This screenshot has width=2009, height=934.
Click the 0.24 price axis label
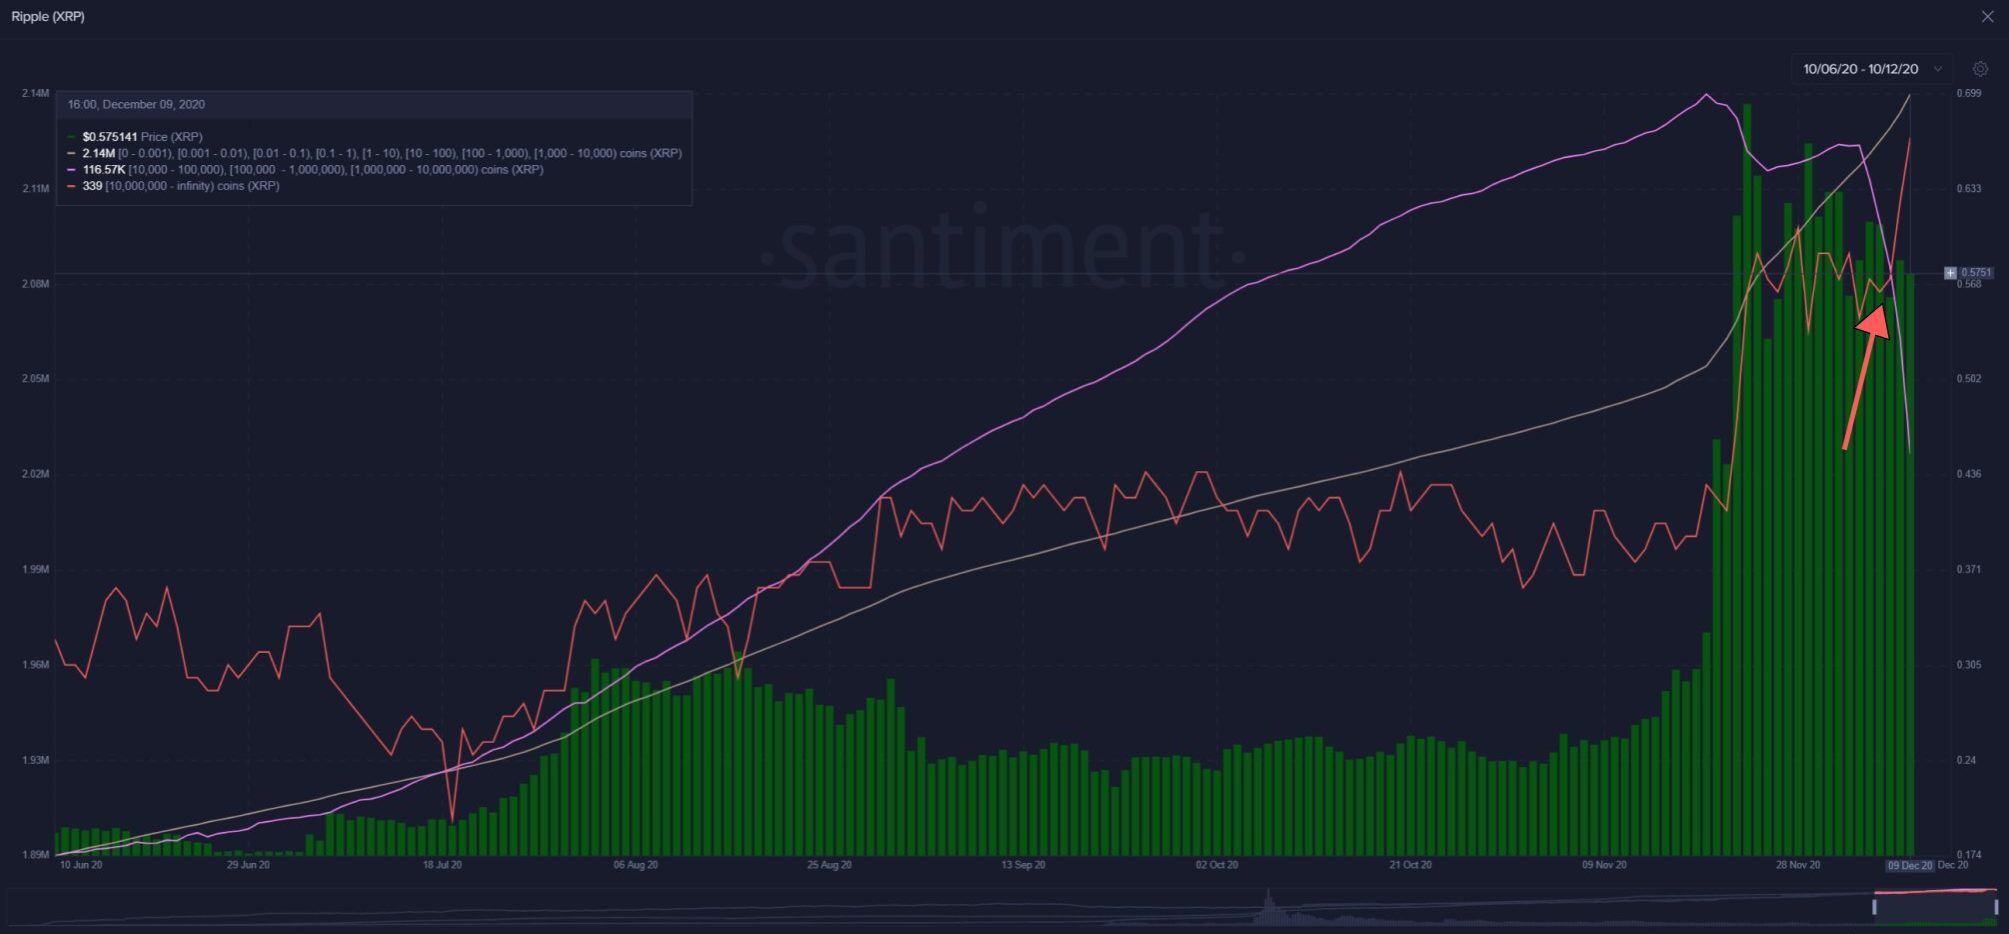point(1966,761)
